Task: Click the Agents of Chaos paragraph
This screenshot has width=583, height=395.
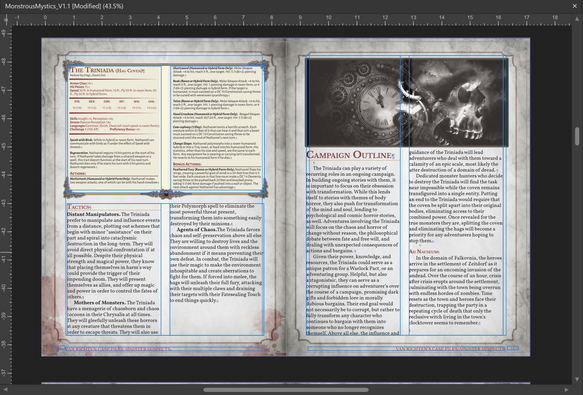Action: click(216, 265)
